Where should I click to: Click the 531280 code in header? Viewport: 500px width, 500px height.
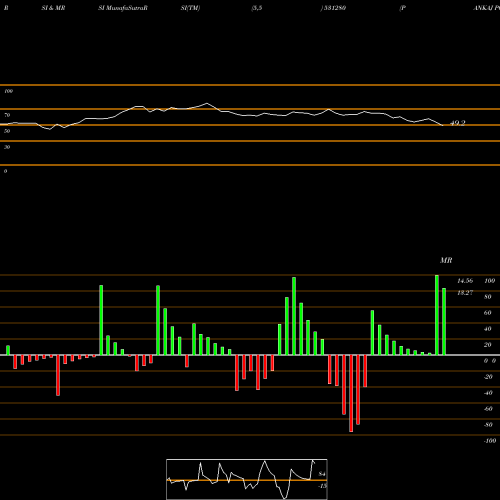[335, 8]
